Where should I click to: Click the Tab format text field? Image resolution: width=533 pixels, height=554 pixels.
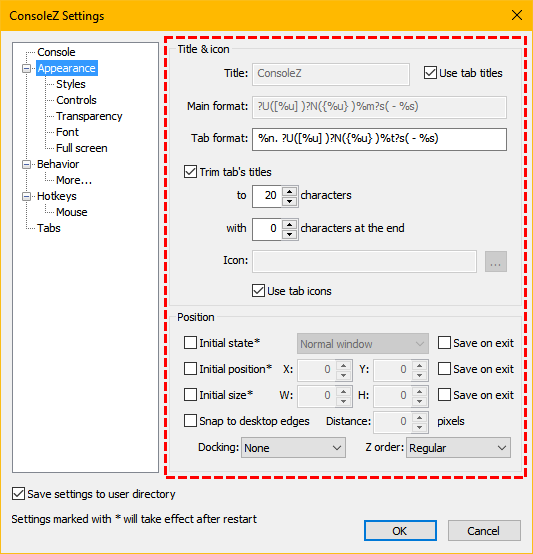tap(379, 139)
